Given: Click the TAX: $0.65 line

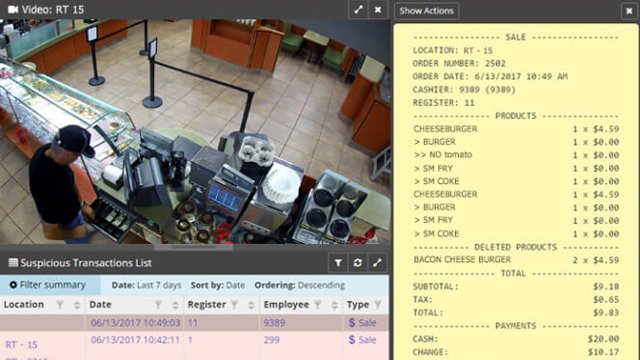Looking at the screenshot, I should [x=516, y=300].
